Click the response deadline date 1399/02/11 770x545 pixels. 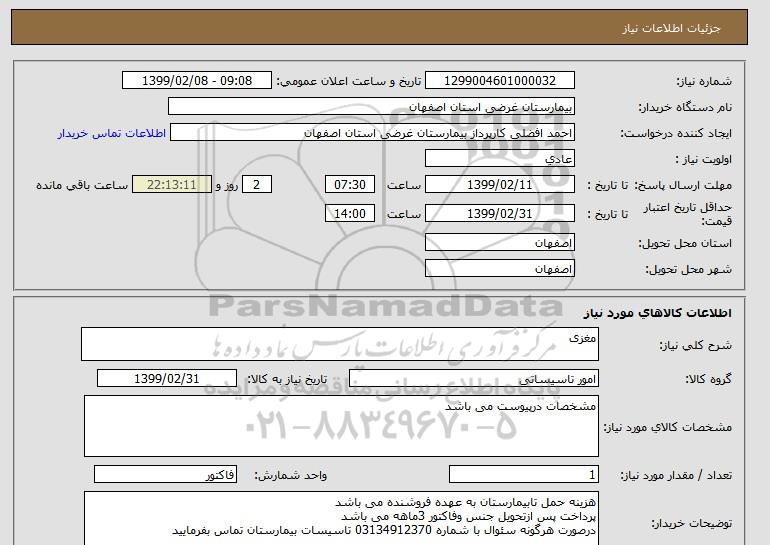499,185
